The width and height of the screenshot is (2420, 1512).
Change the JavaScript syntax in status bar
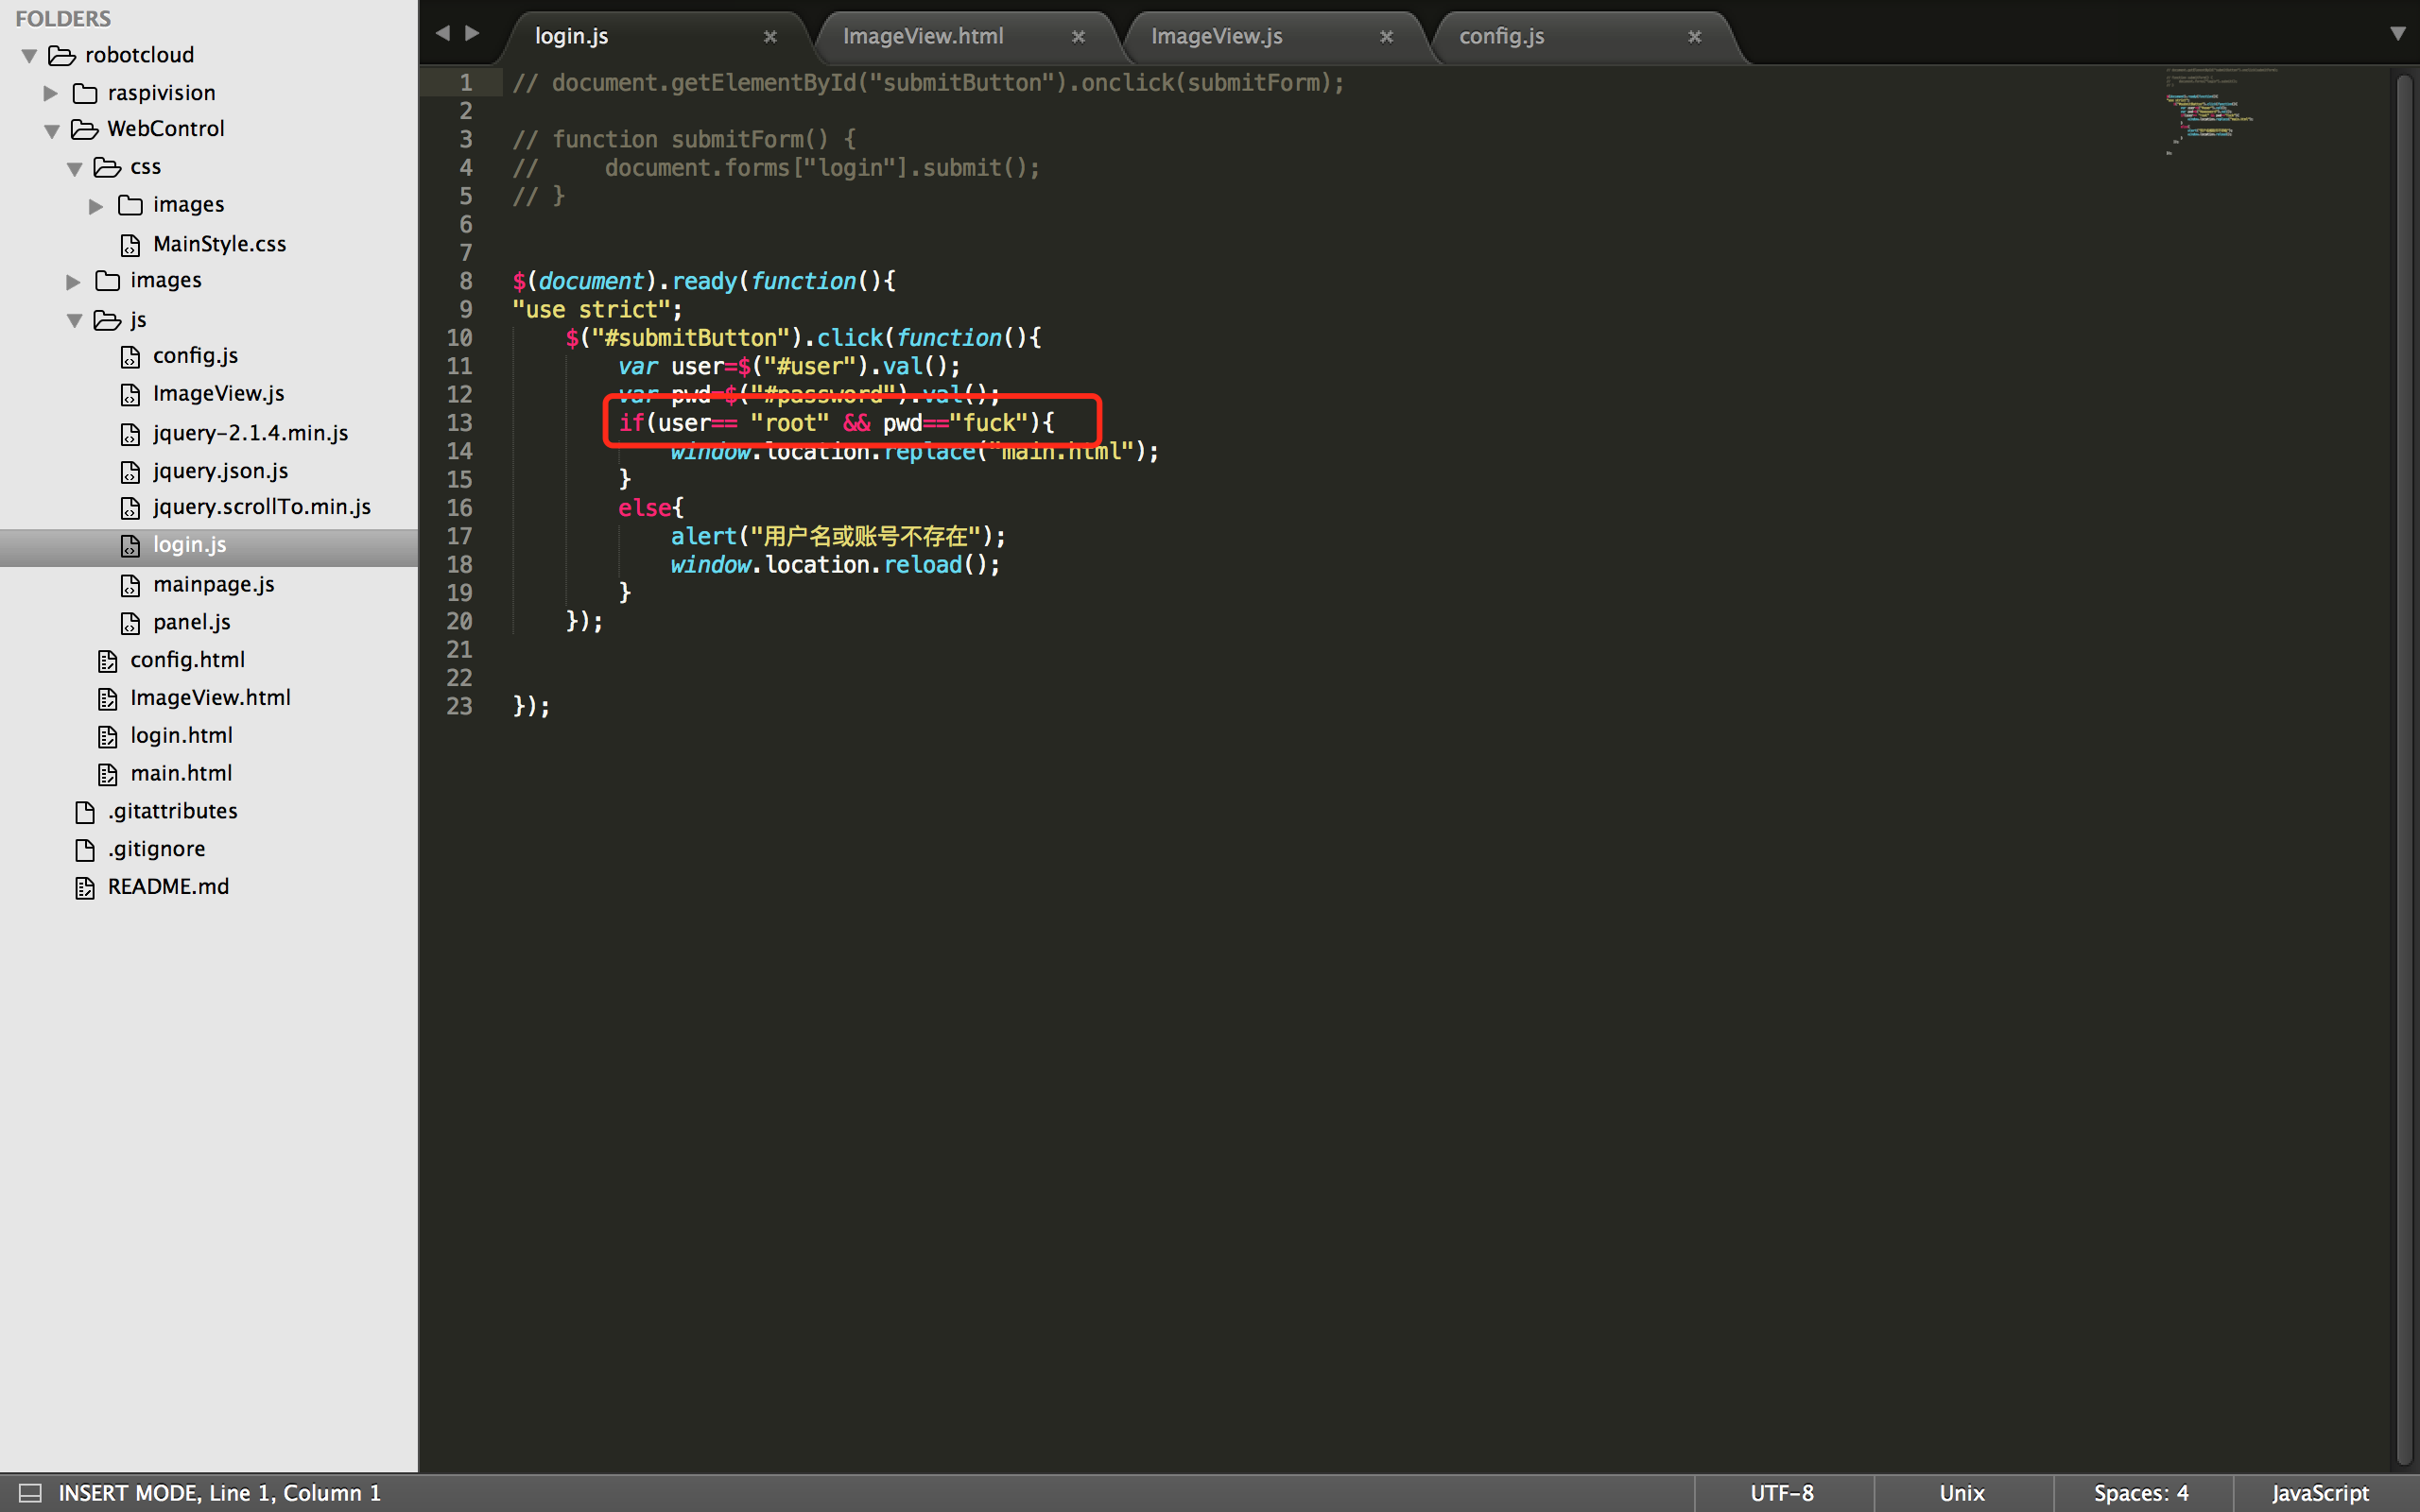coord(2319,1493)
